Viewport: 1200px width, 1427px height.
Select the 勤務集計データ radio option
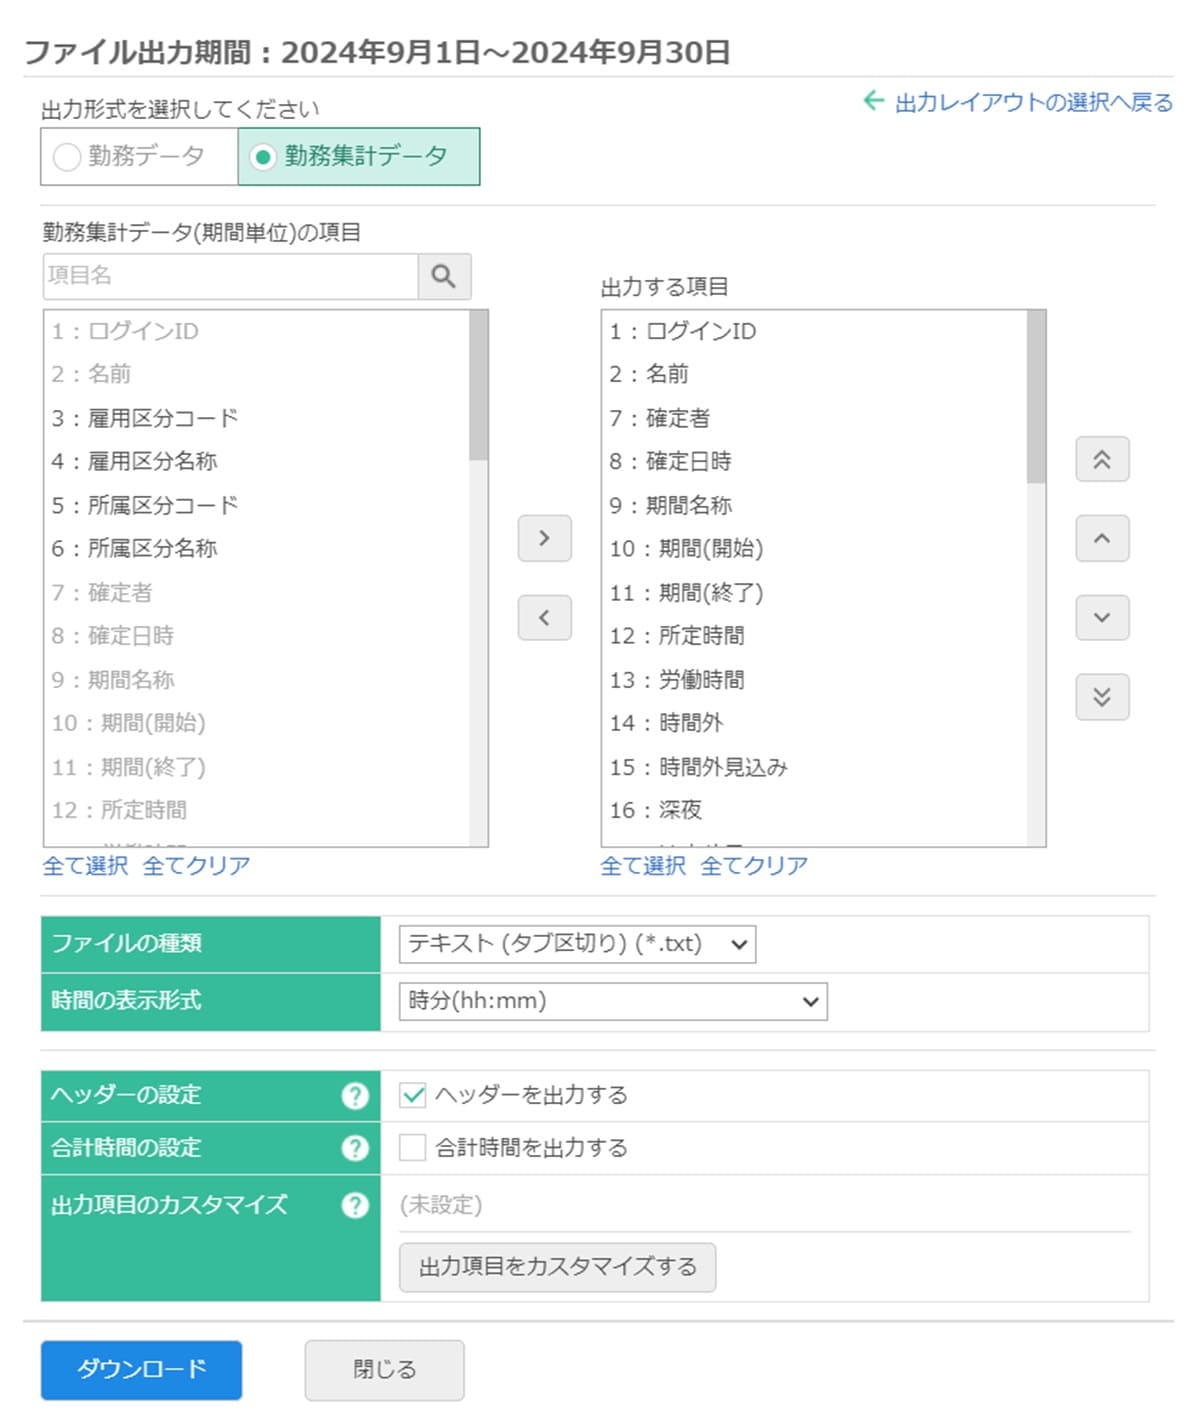point(263,157)
